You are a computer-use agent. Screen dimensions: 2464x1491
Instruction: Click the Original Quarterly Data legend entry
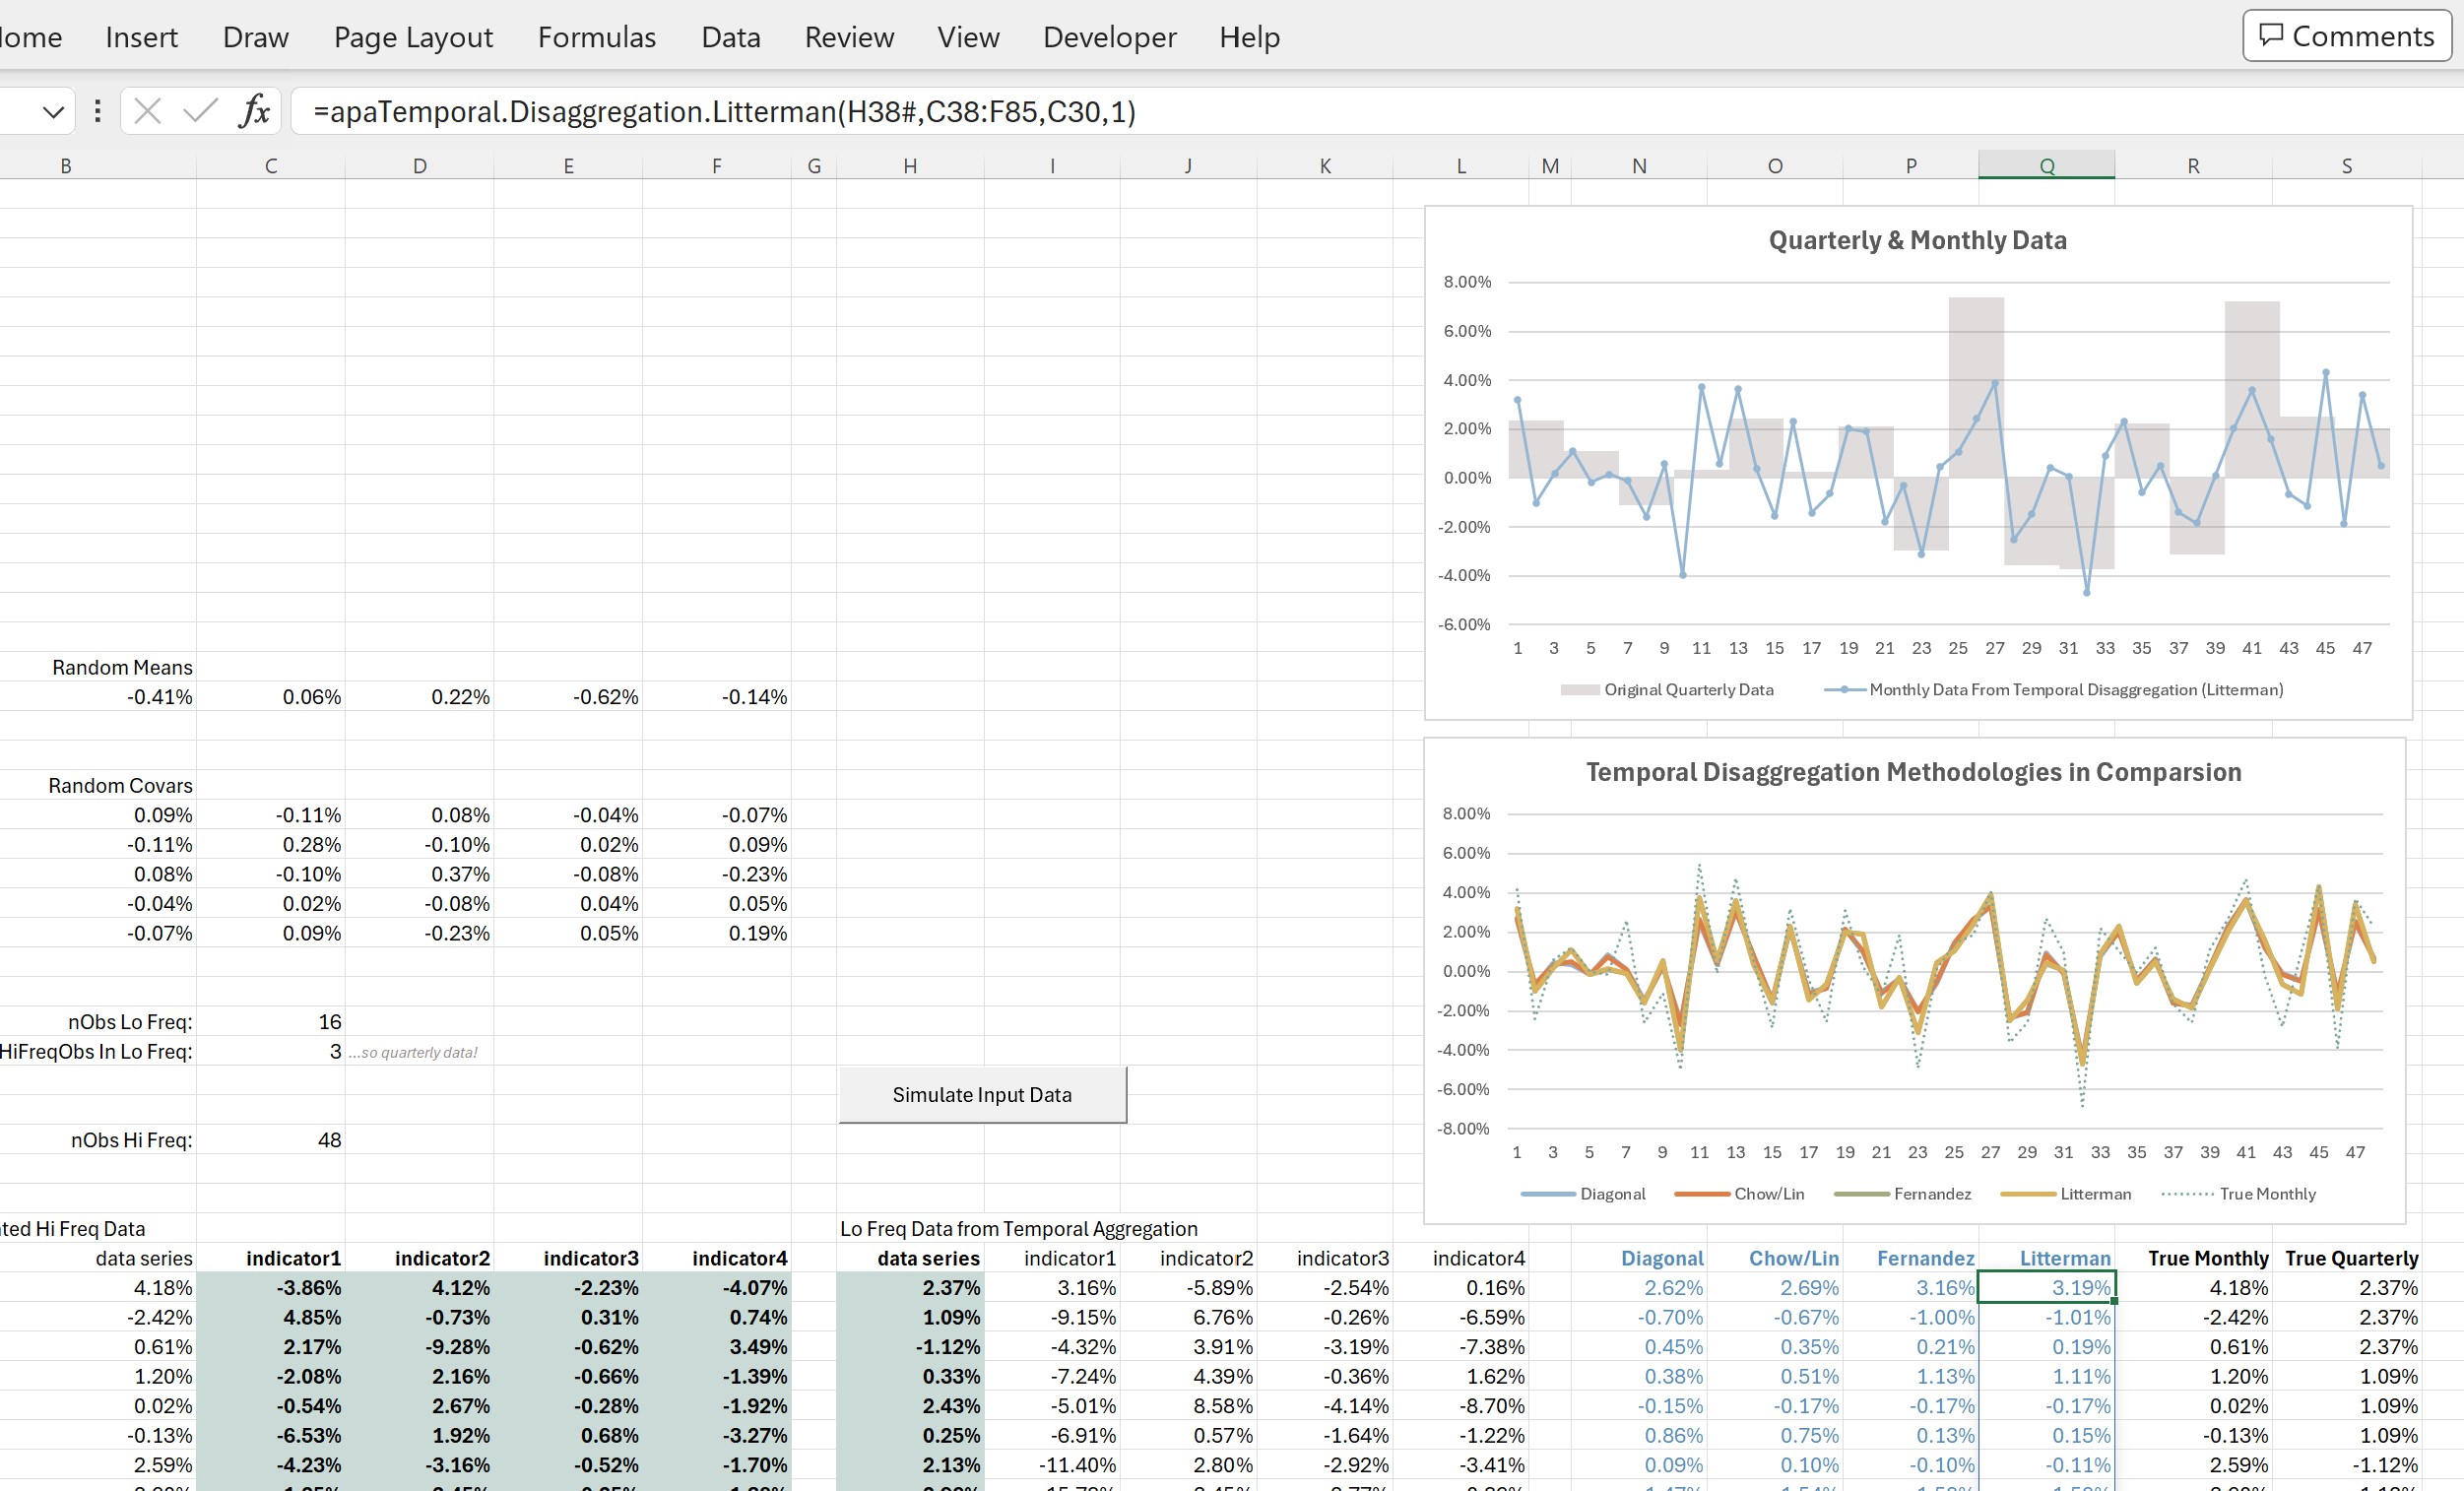click(1687, 690)
